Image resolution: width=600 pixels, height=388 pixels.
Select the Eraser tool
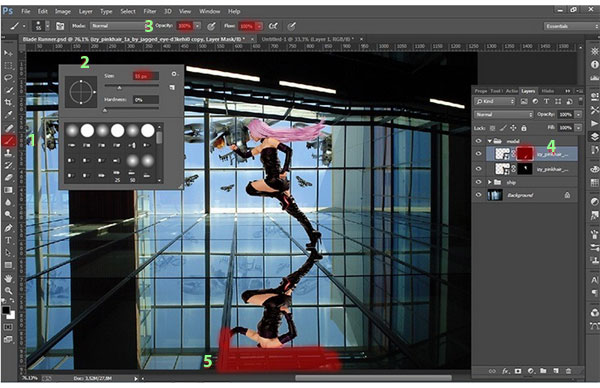tap(8, 178)
